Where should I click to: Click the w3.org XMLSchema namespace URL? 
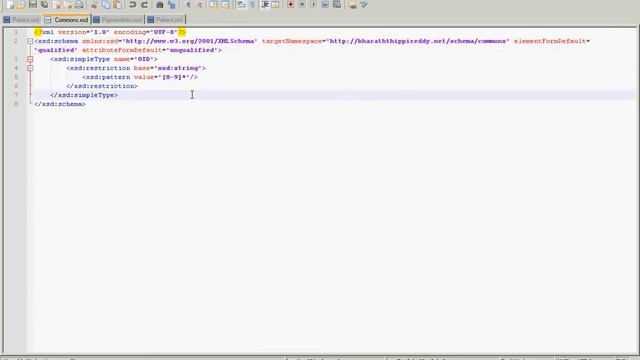[x=190, y=41]
